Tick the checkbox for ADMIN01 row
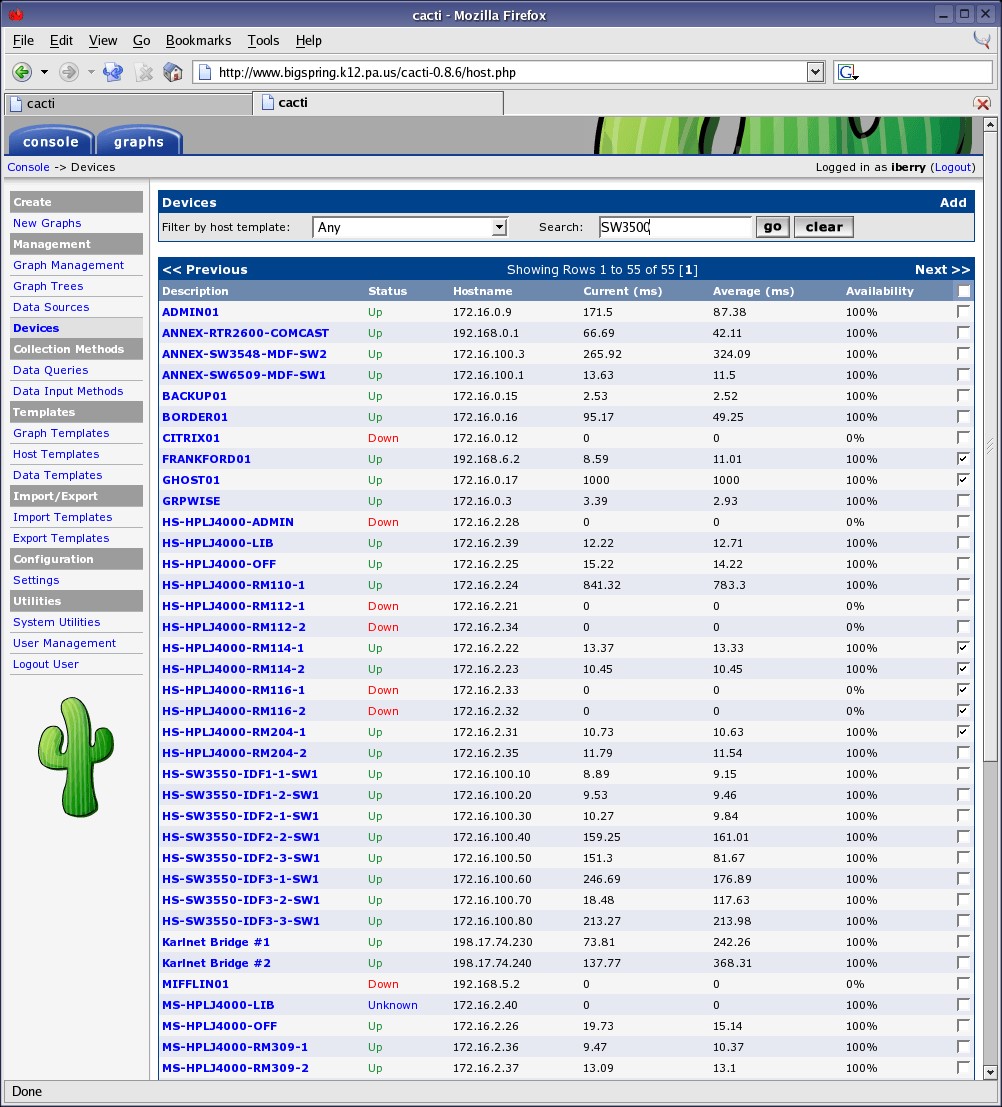 point(963,312)
